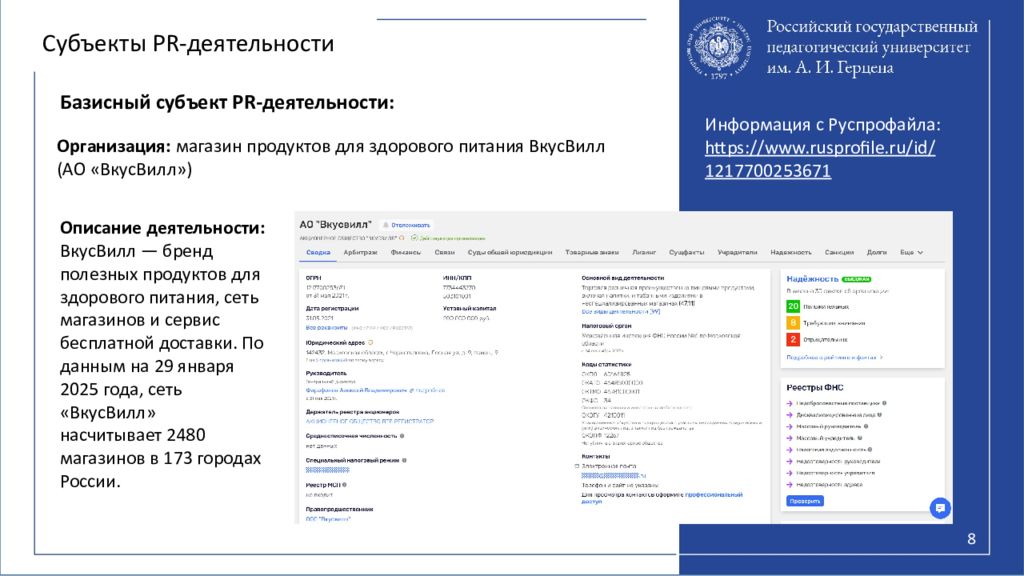Switch to the Финансы tab
The image size is (1024, 576).
point(406,252)
